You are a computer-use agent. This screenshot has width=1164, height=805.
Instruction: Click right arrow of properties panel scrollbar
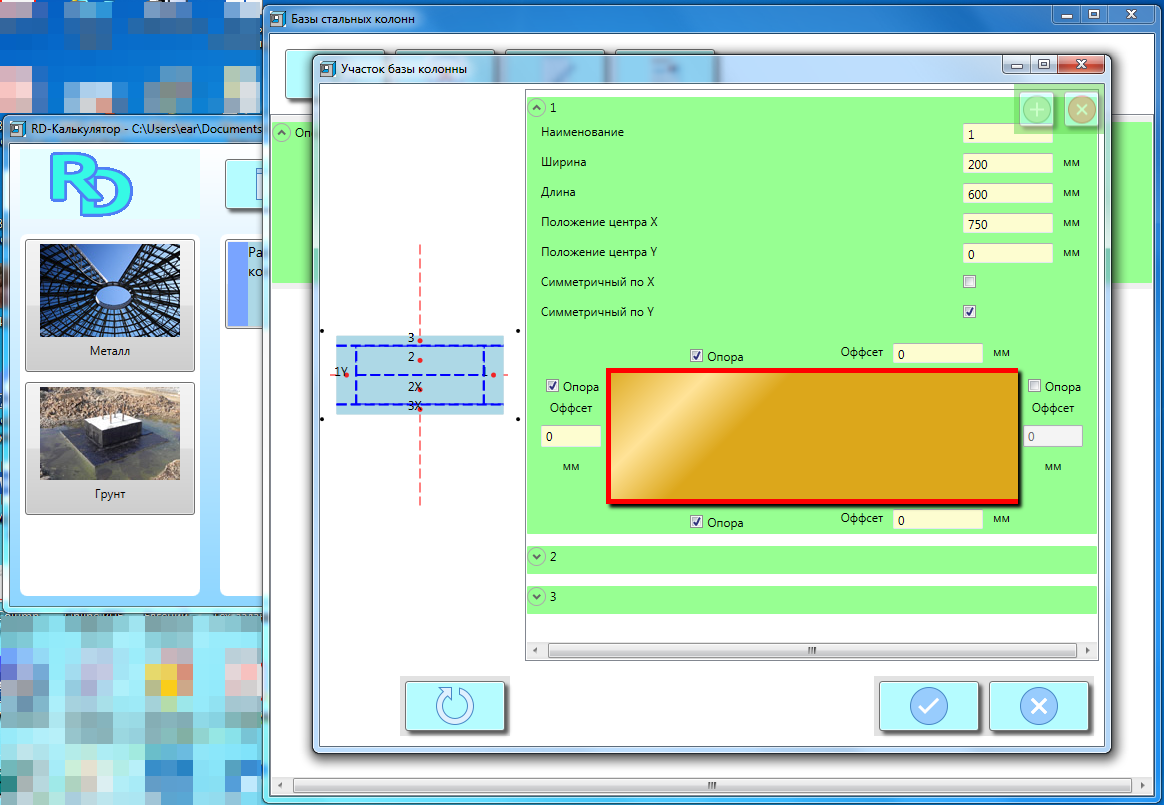[x=1088, y=651]
